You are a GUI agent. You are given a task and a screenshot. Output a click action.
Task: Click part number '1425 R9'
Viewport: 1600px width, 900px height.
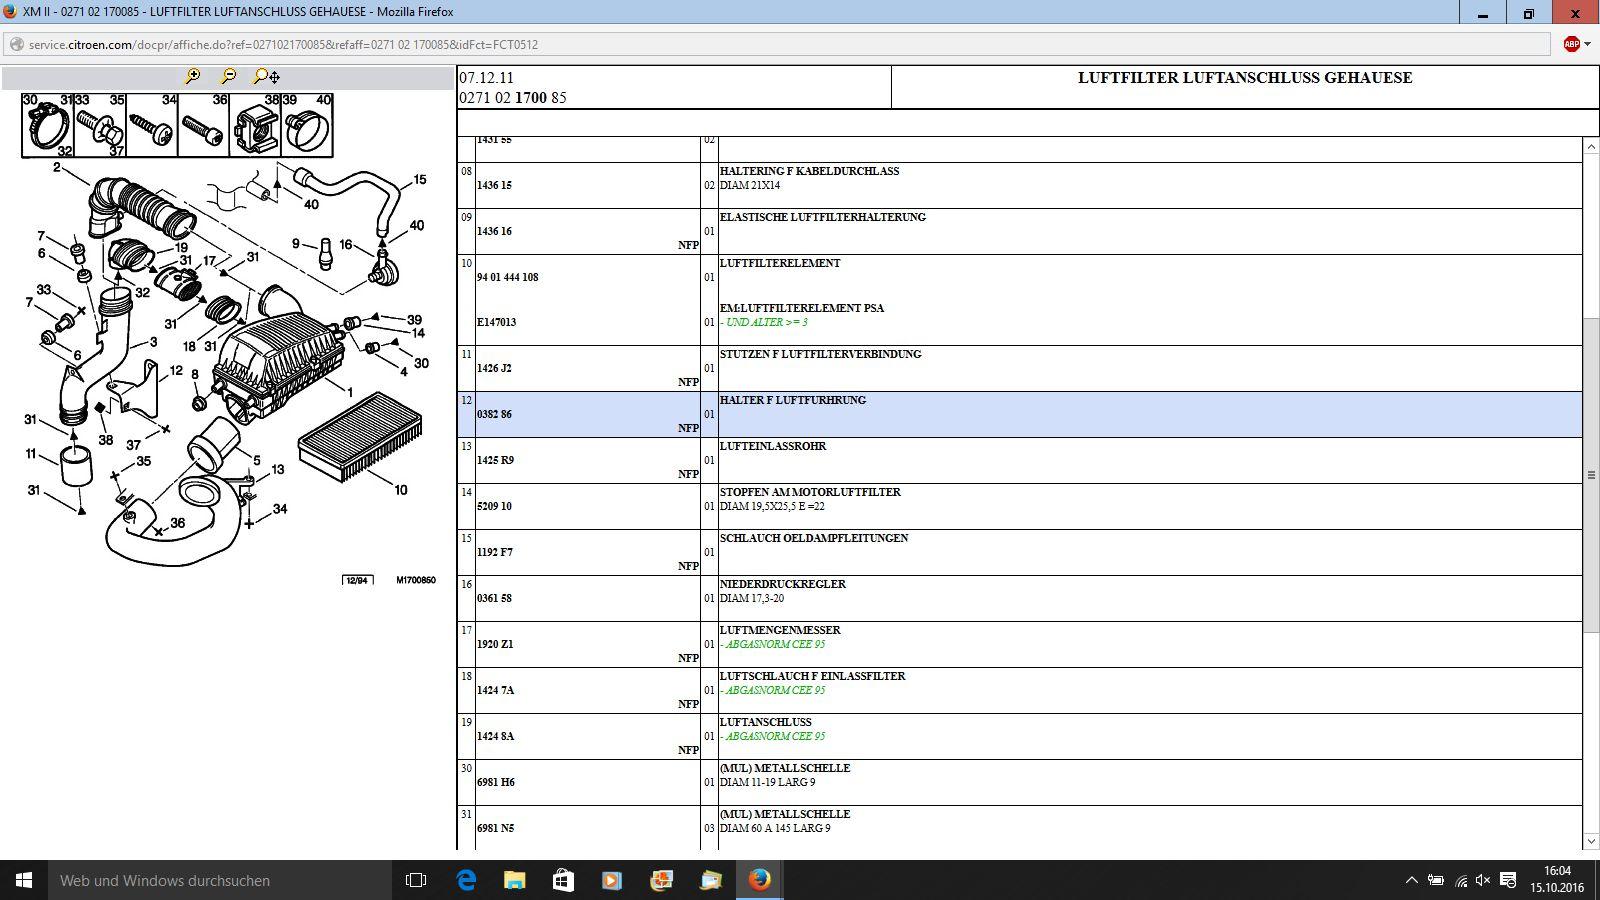point(495,460)
